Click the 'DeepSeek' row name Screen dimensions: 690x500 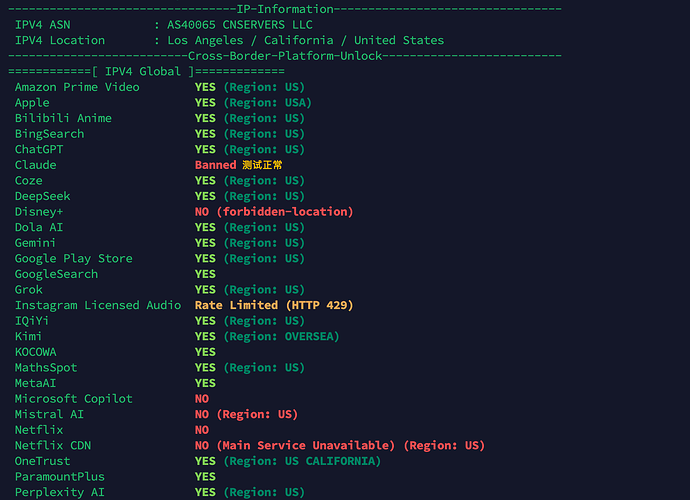click(x=43, y=196)
